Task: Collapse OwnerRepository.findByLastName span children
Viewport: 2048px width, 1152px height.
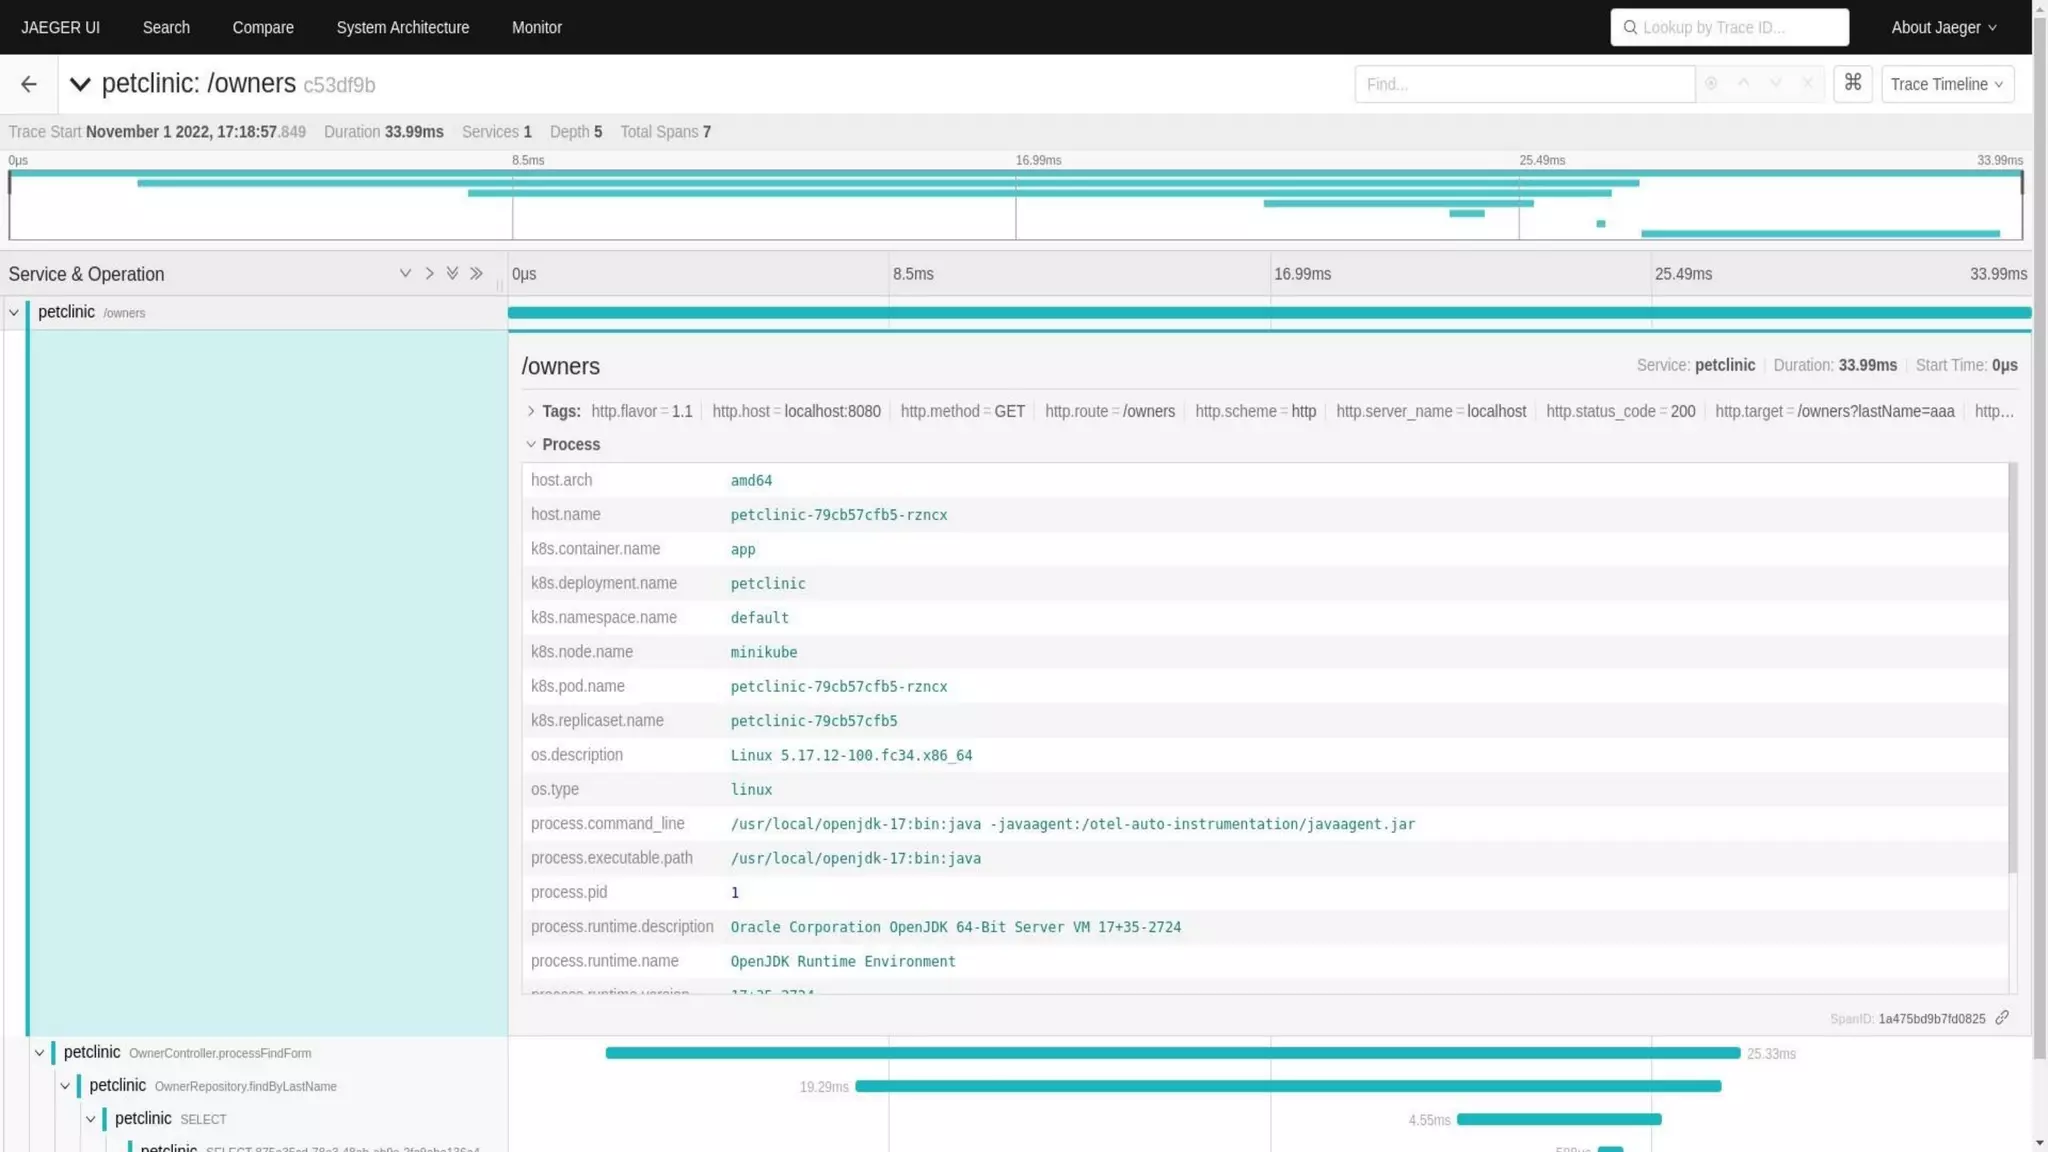Action: point(65,1086)
